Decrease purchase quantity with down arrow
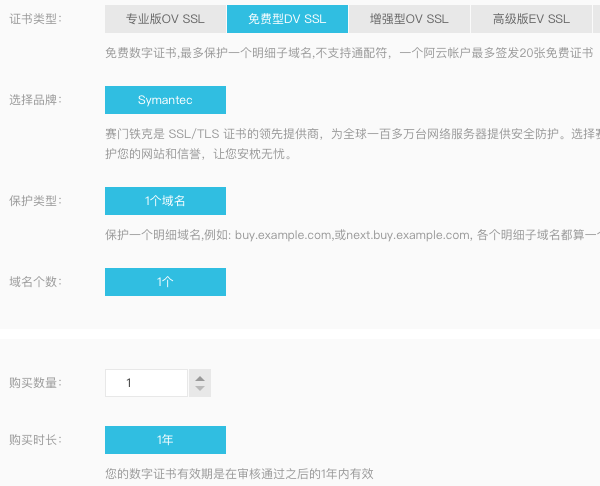The image size is (600, 486). tap(200, 388)
